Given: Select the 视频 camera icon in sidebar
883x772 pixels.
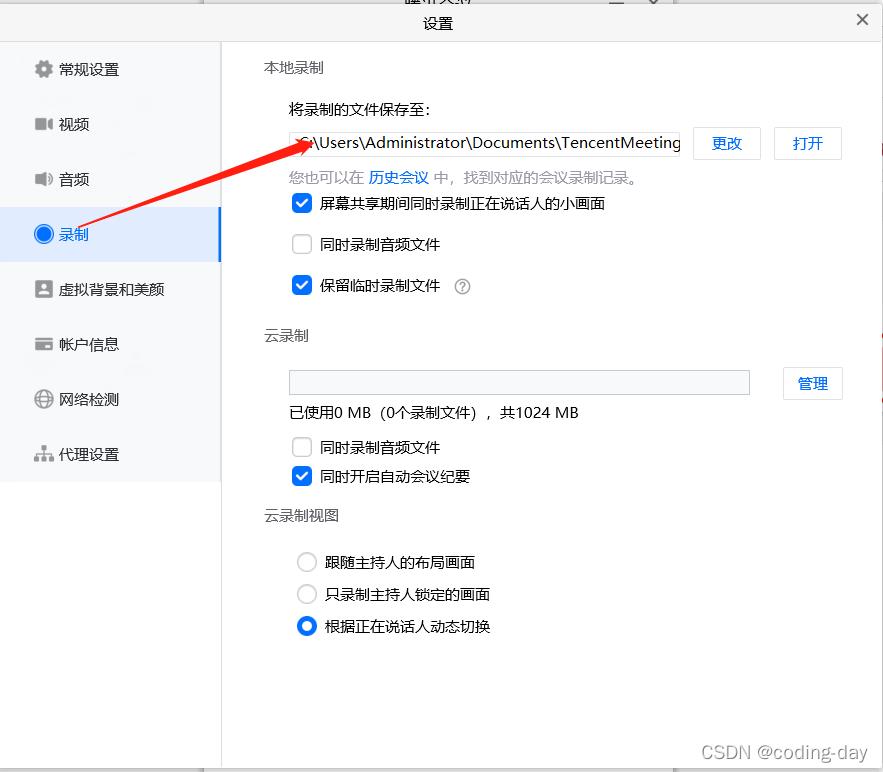Looking at the screenshot, I should [44, 124].
